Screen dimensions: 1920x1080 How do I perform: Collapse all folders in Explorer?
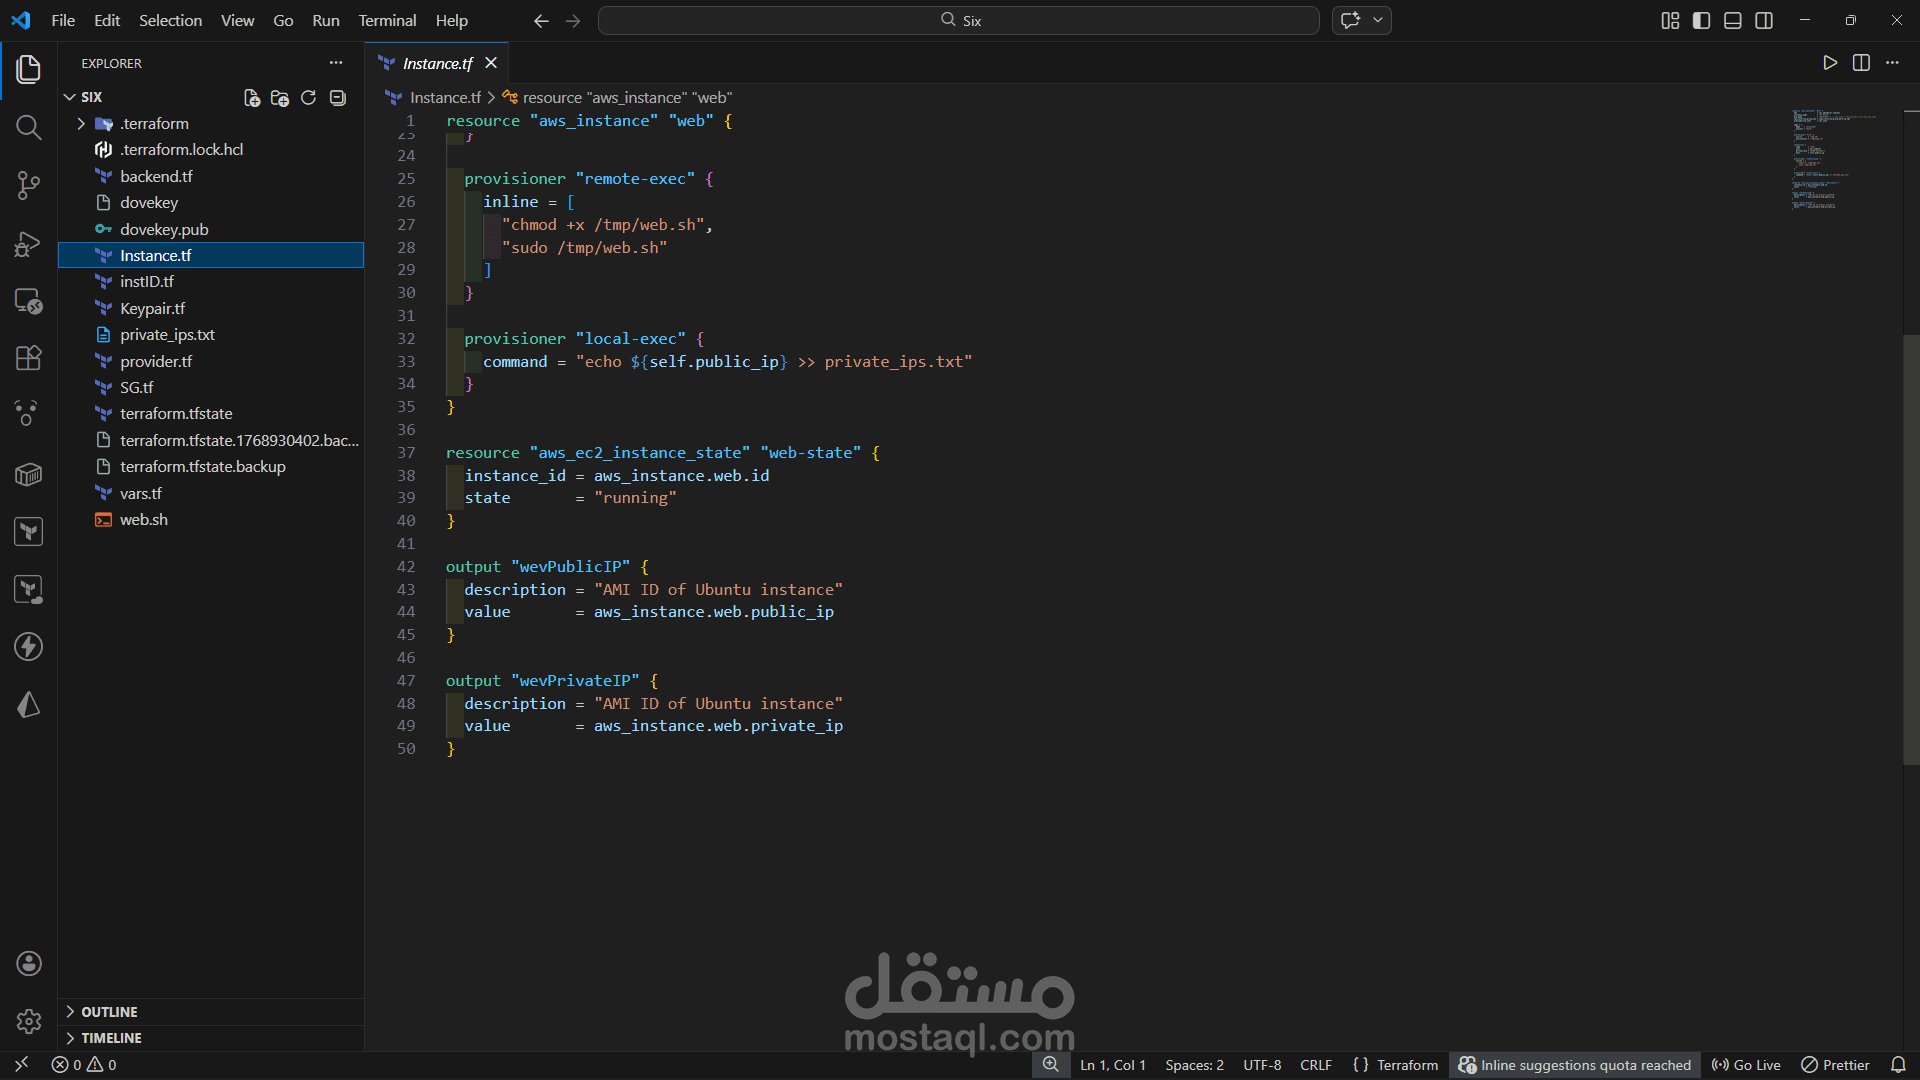338,97
